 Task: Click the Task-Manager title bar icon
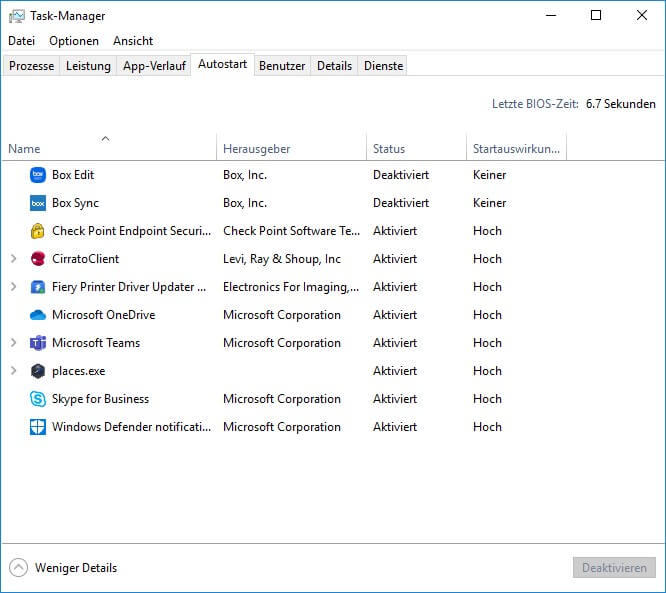point(17,16)
